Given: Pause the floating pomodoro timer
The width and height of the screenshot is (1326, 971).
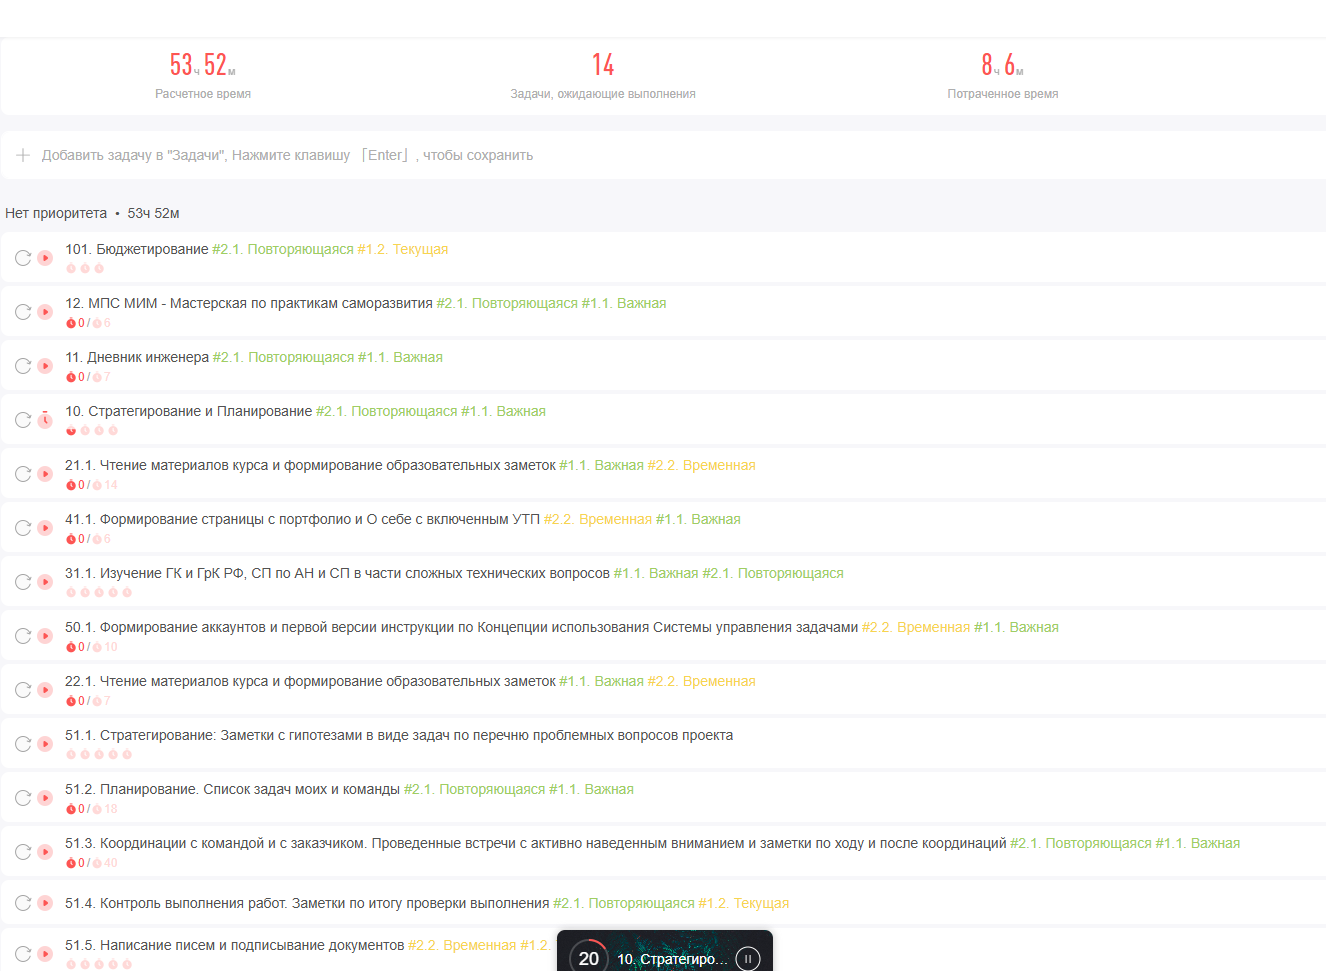Looking at the screenshot, I should click(x=747, y=958).
